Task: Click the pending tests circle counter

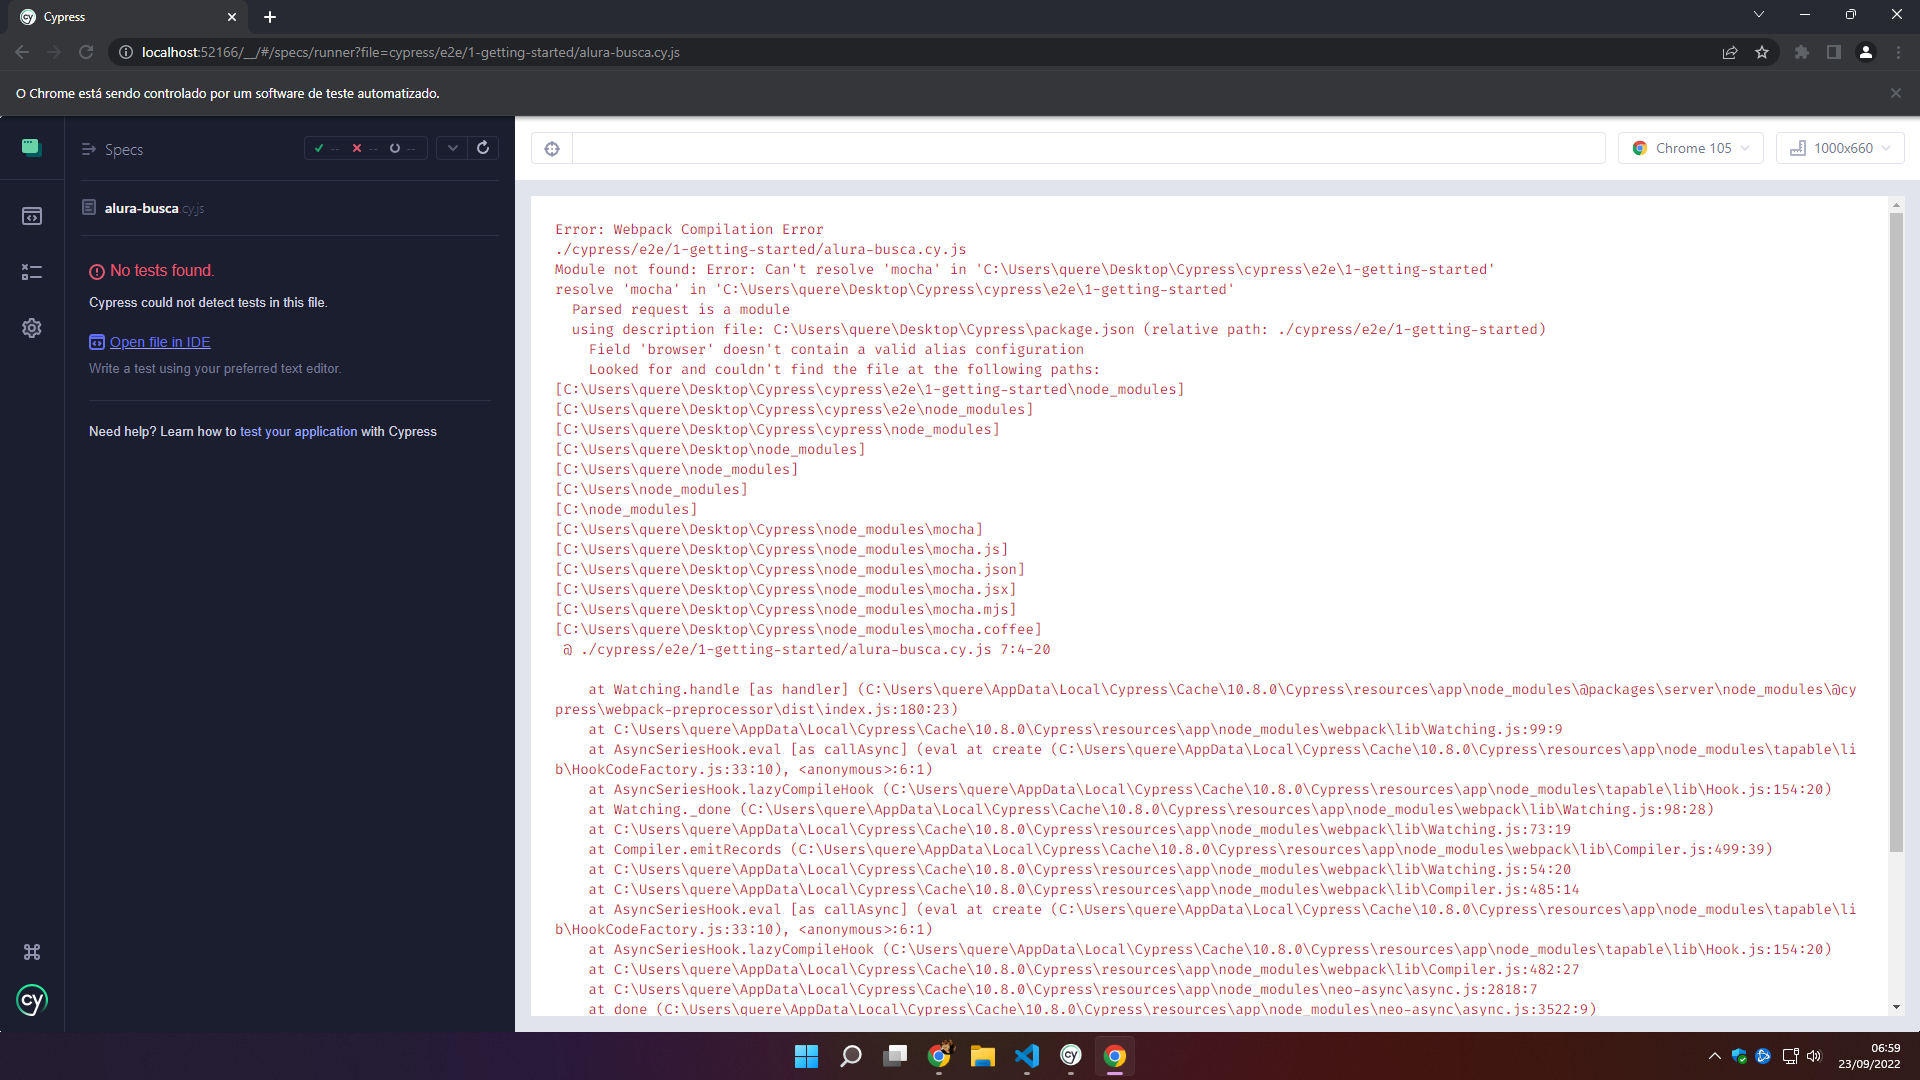Action: (x=402, y=148)
